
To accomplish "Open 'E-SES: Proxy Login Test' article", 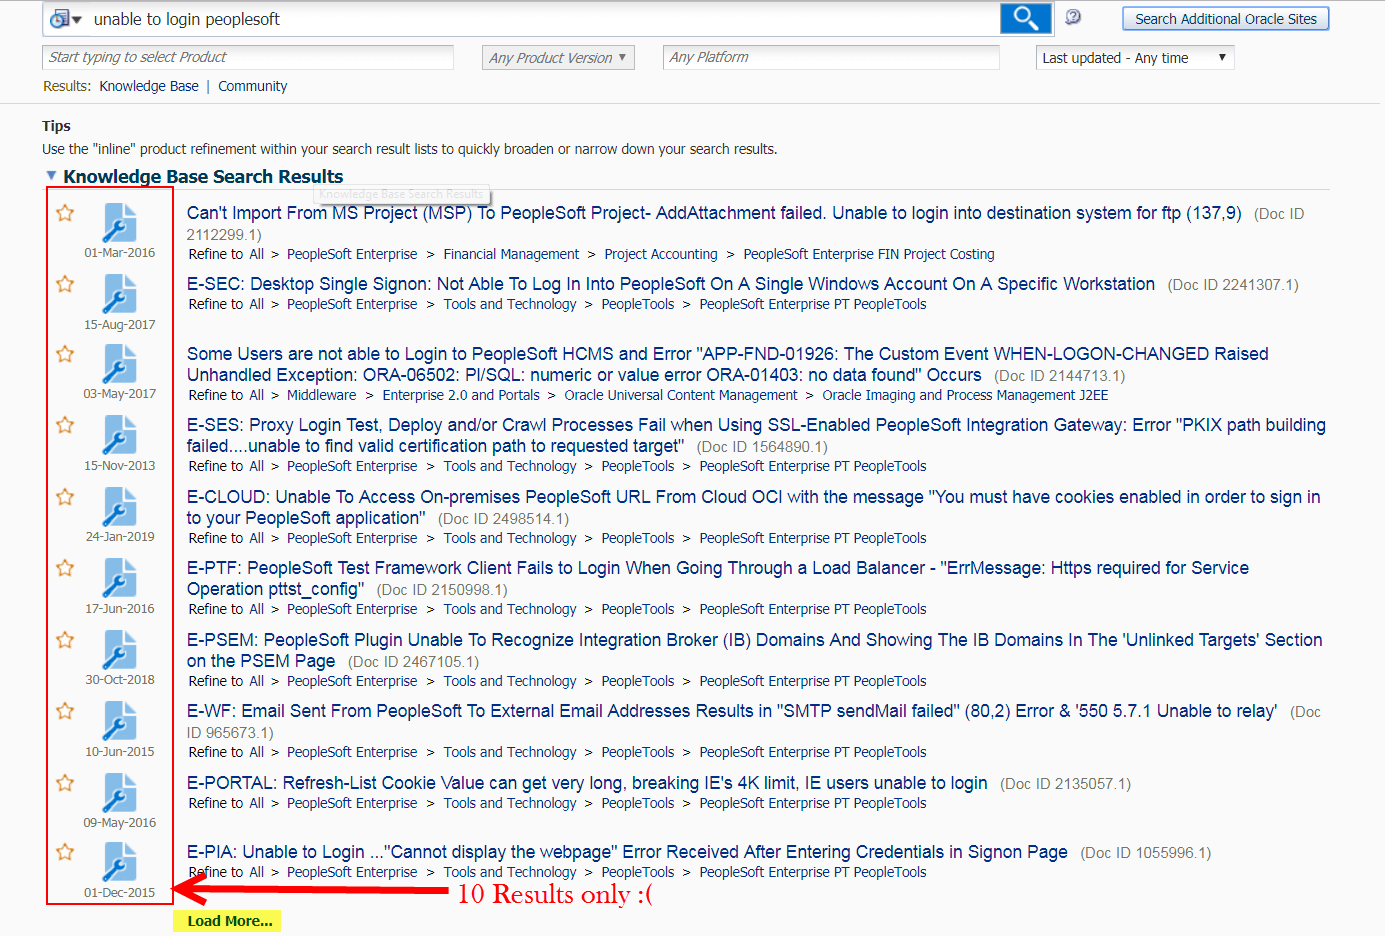I will point(756,435).
